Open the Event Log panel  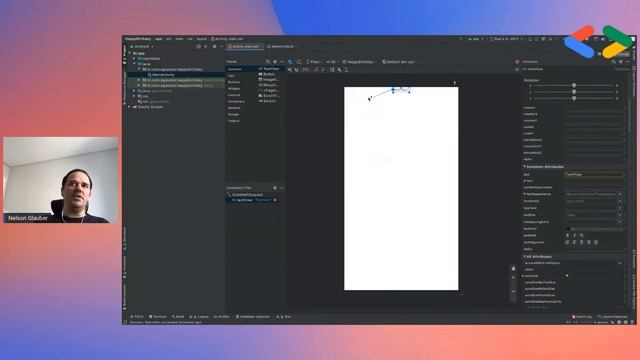point(582,316)
